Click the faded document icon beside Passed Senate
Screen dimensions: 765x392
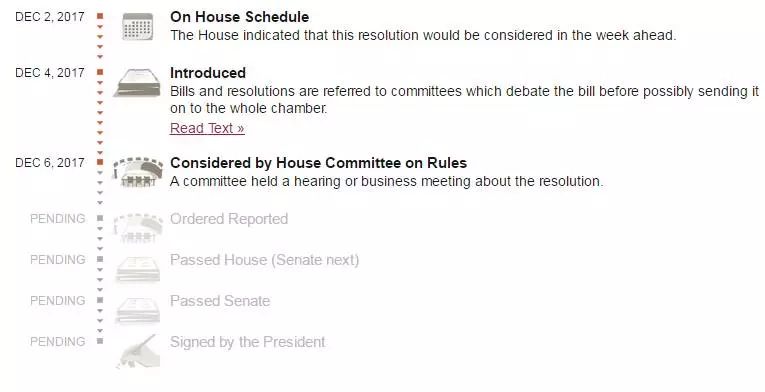point(138,310)
